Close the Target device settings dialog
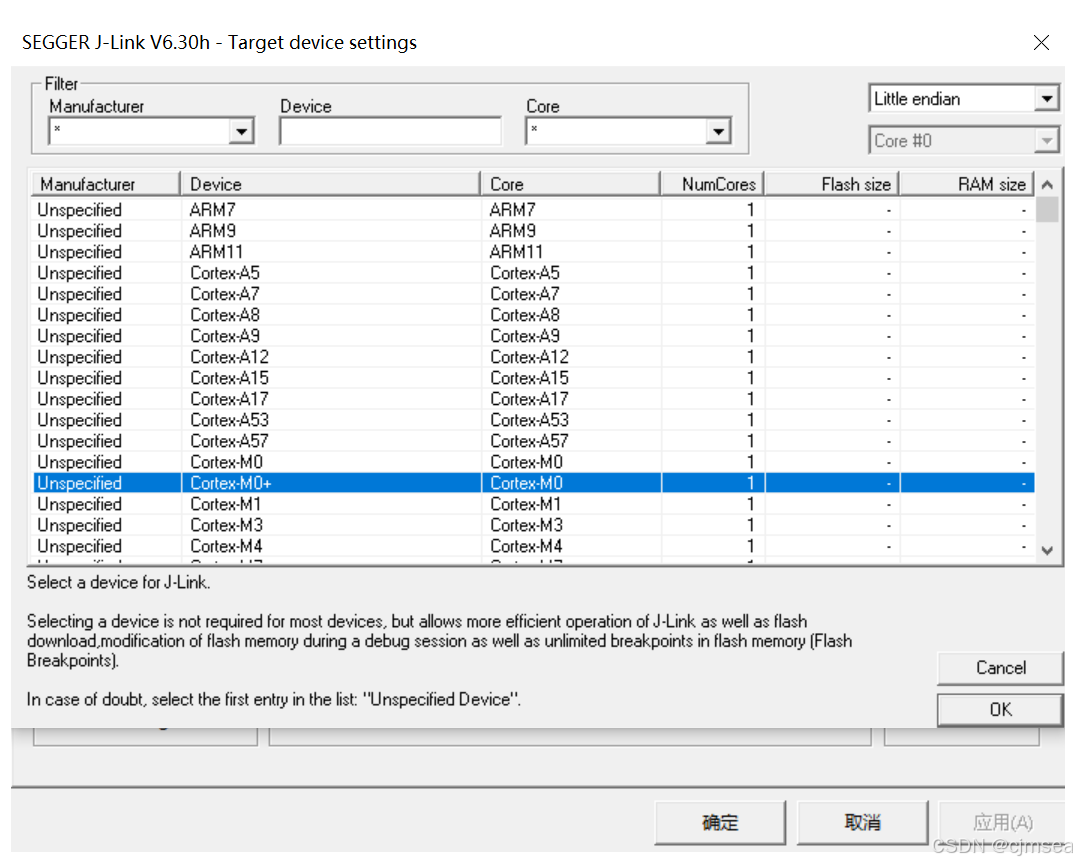The height and width of the screenshot is (863, 1077). coord(1041,43)
